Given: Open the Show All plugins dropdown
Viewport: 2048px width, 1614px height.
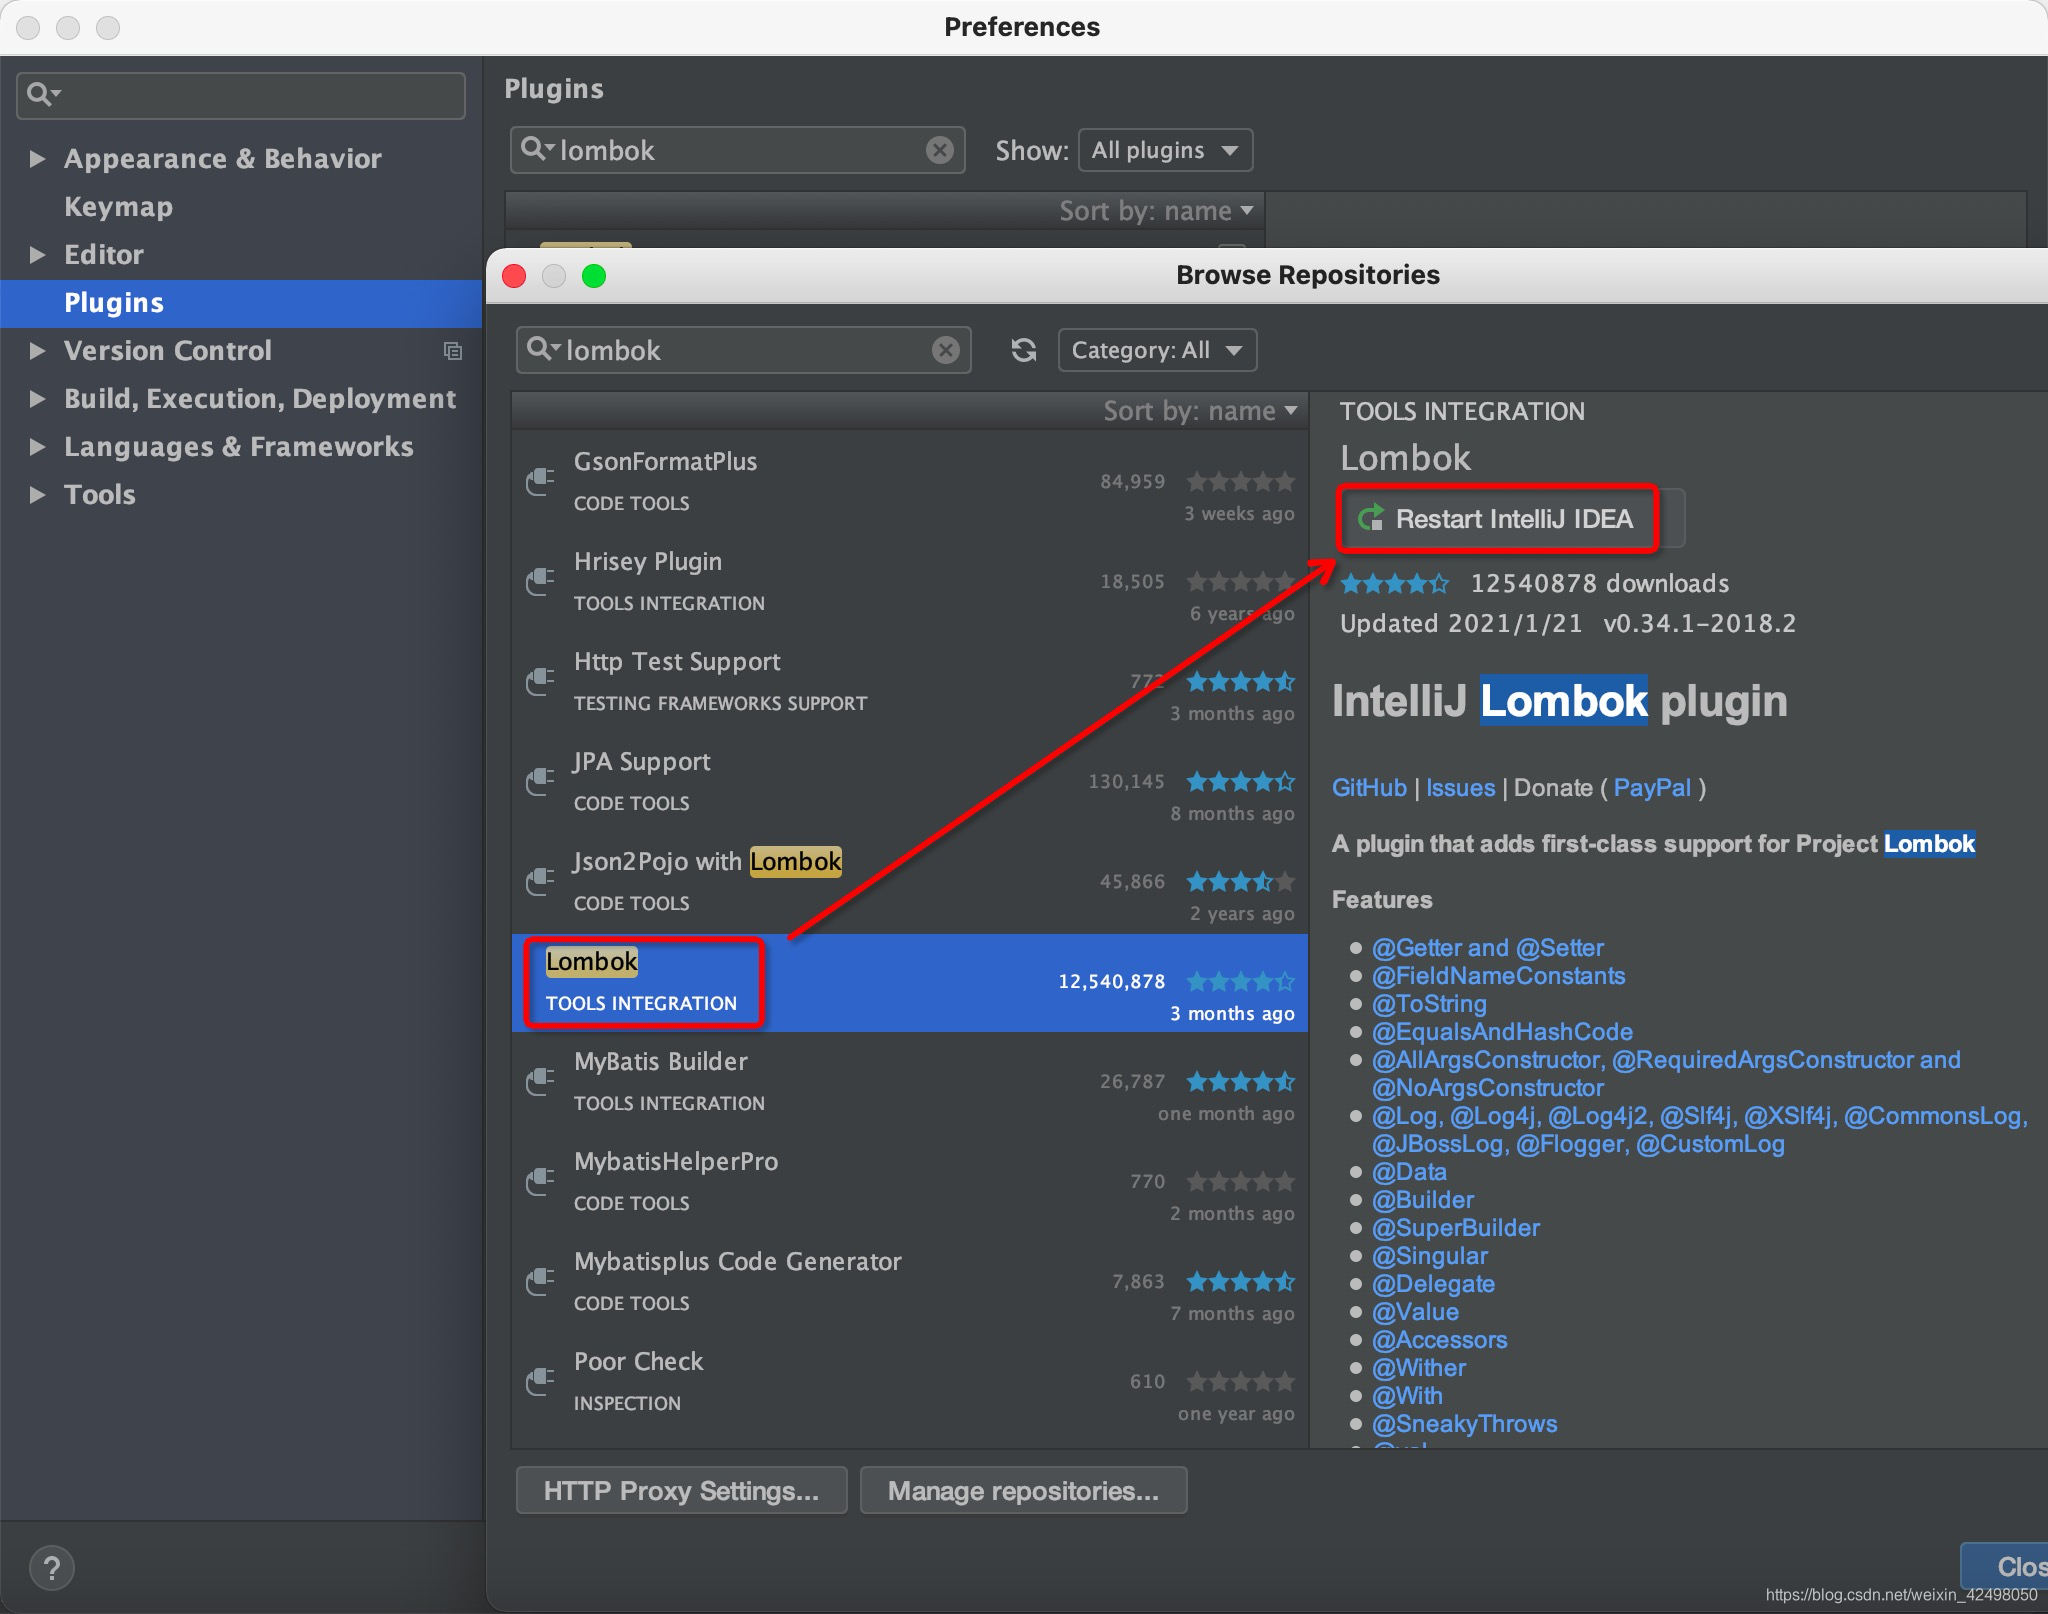Looking at the screenshot, I should pos(1164,150).
